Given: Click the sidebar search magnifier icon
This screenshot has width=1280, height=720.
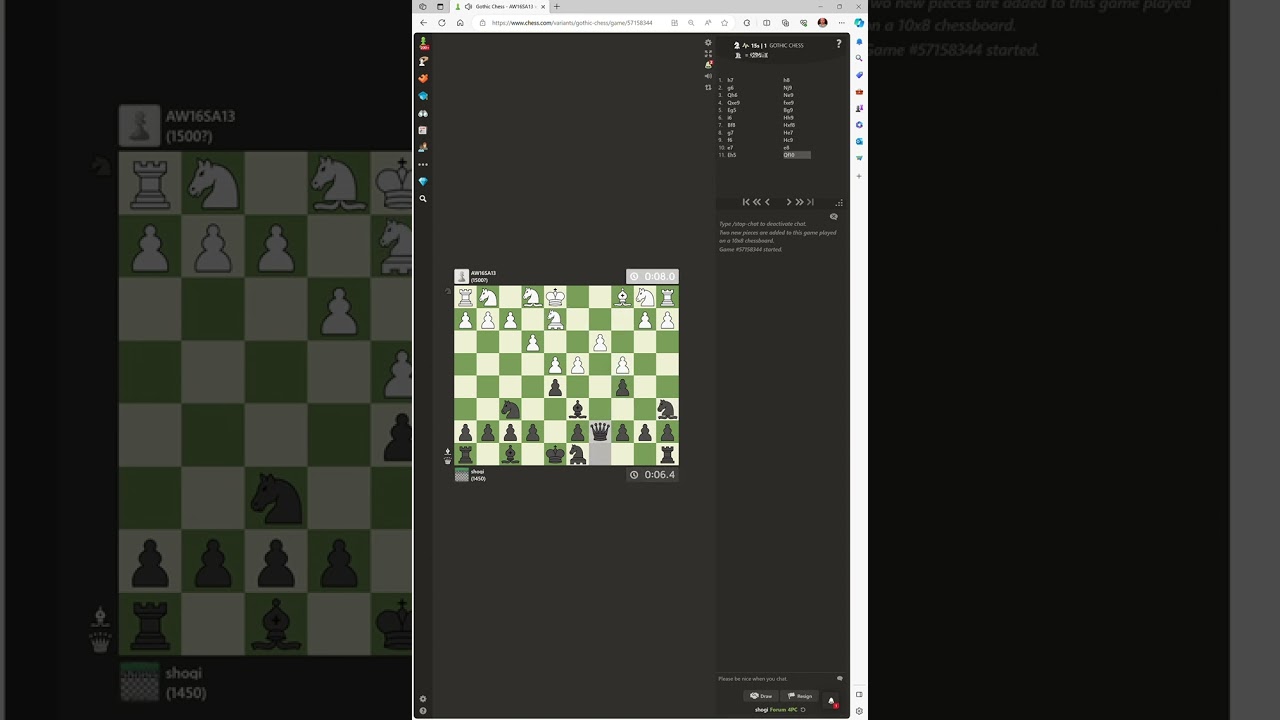Looking at the screenshot, I should (423, 199).
